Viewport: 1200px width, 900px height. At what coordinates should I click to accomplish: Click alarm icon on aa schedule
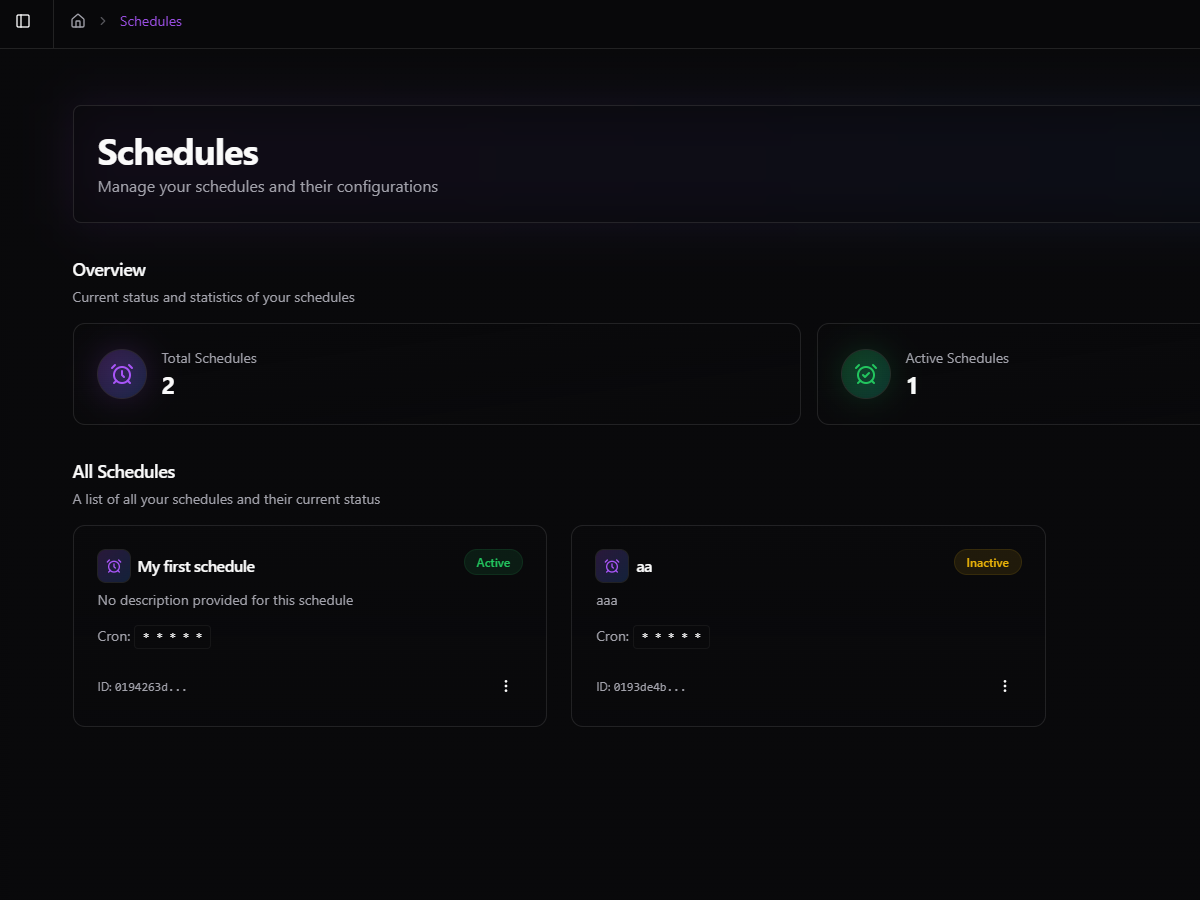click(612, 566)
